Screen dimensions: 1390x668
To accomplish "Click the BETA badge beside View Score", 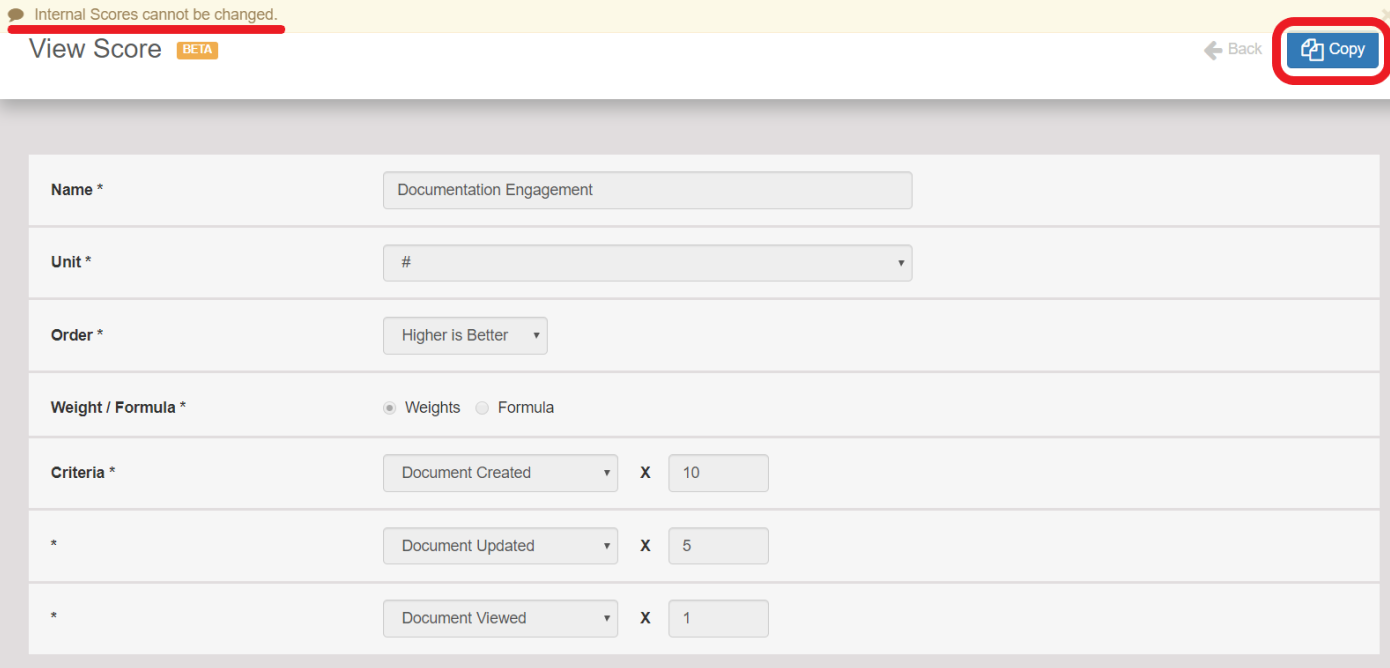I will 197,50.
